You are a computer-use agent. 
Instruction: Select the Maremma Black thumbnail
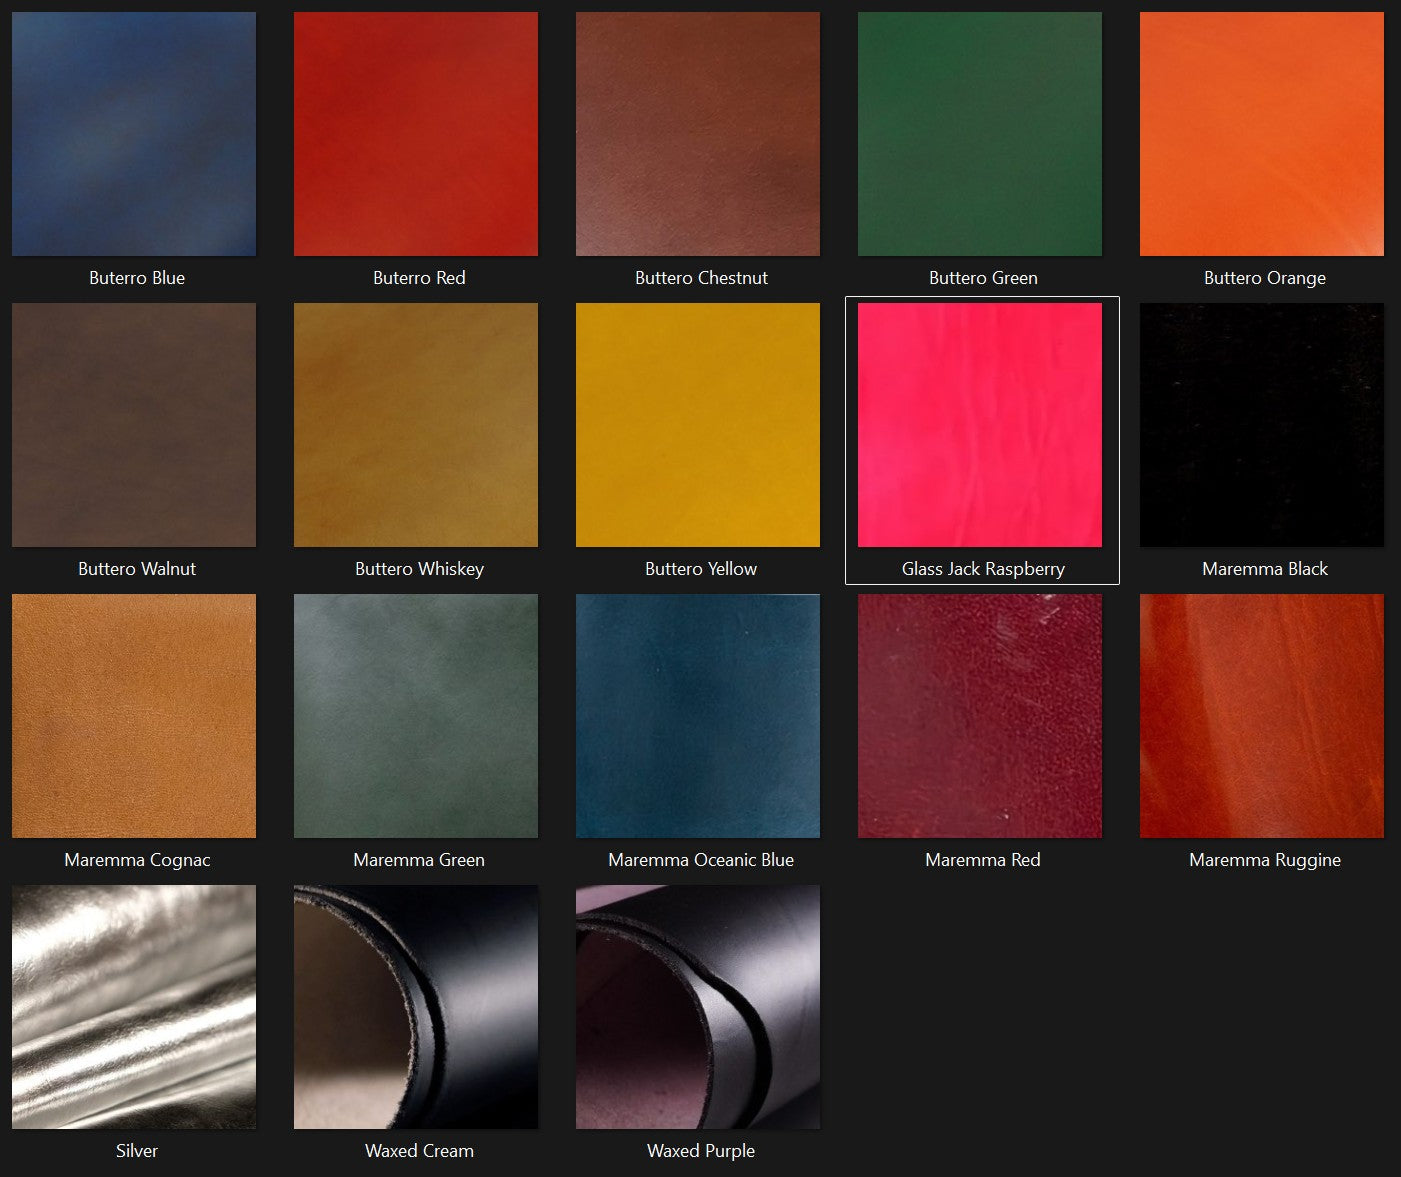(1262, 425)
